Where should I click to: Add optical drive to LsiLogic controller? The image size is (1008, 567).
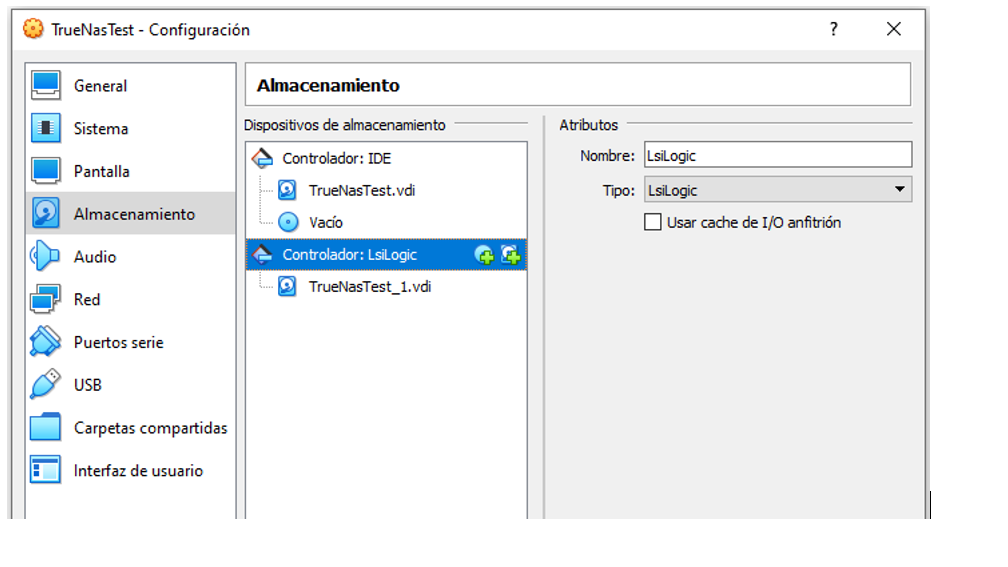point(484,255)
